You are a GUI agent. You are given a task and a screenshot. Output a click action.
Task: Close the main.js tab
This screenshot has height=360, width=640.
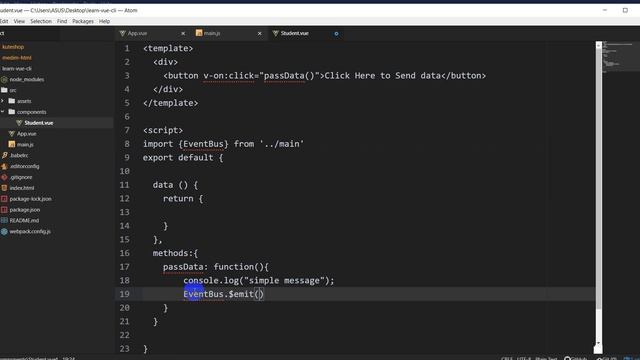260,33
